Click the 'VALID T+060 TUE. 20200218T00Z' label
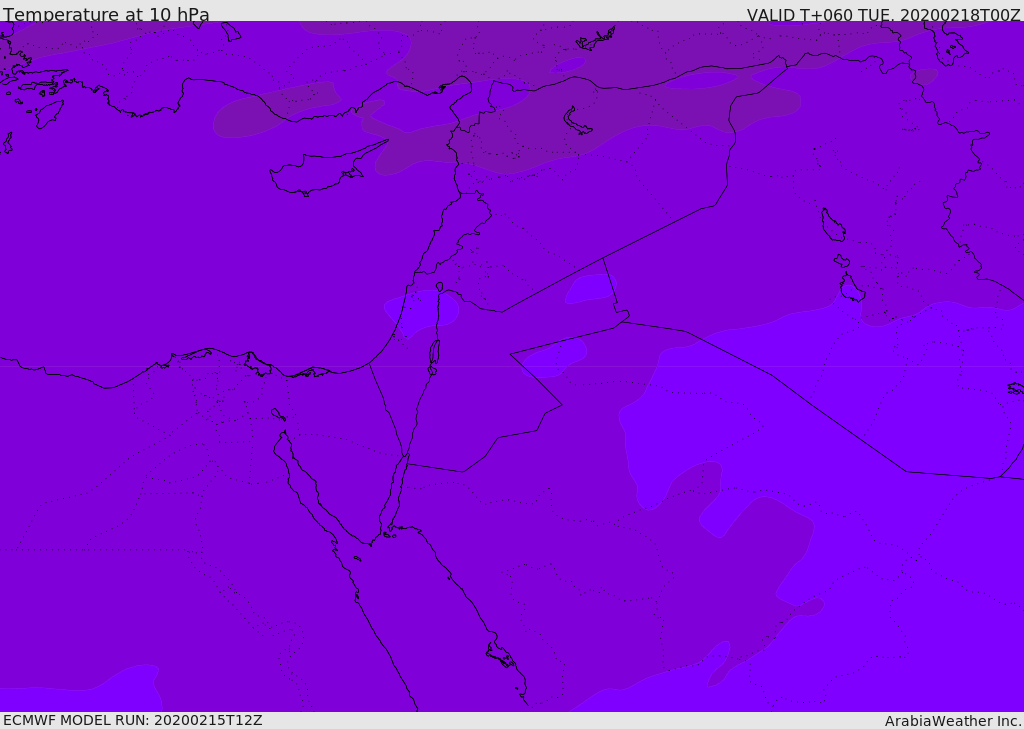The height and width of the screenshot is (729, 1024). [884, 15]
